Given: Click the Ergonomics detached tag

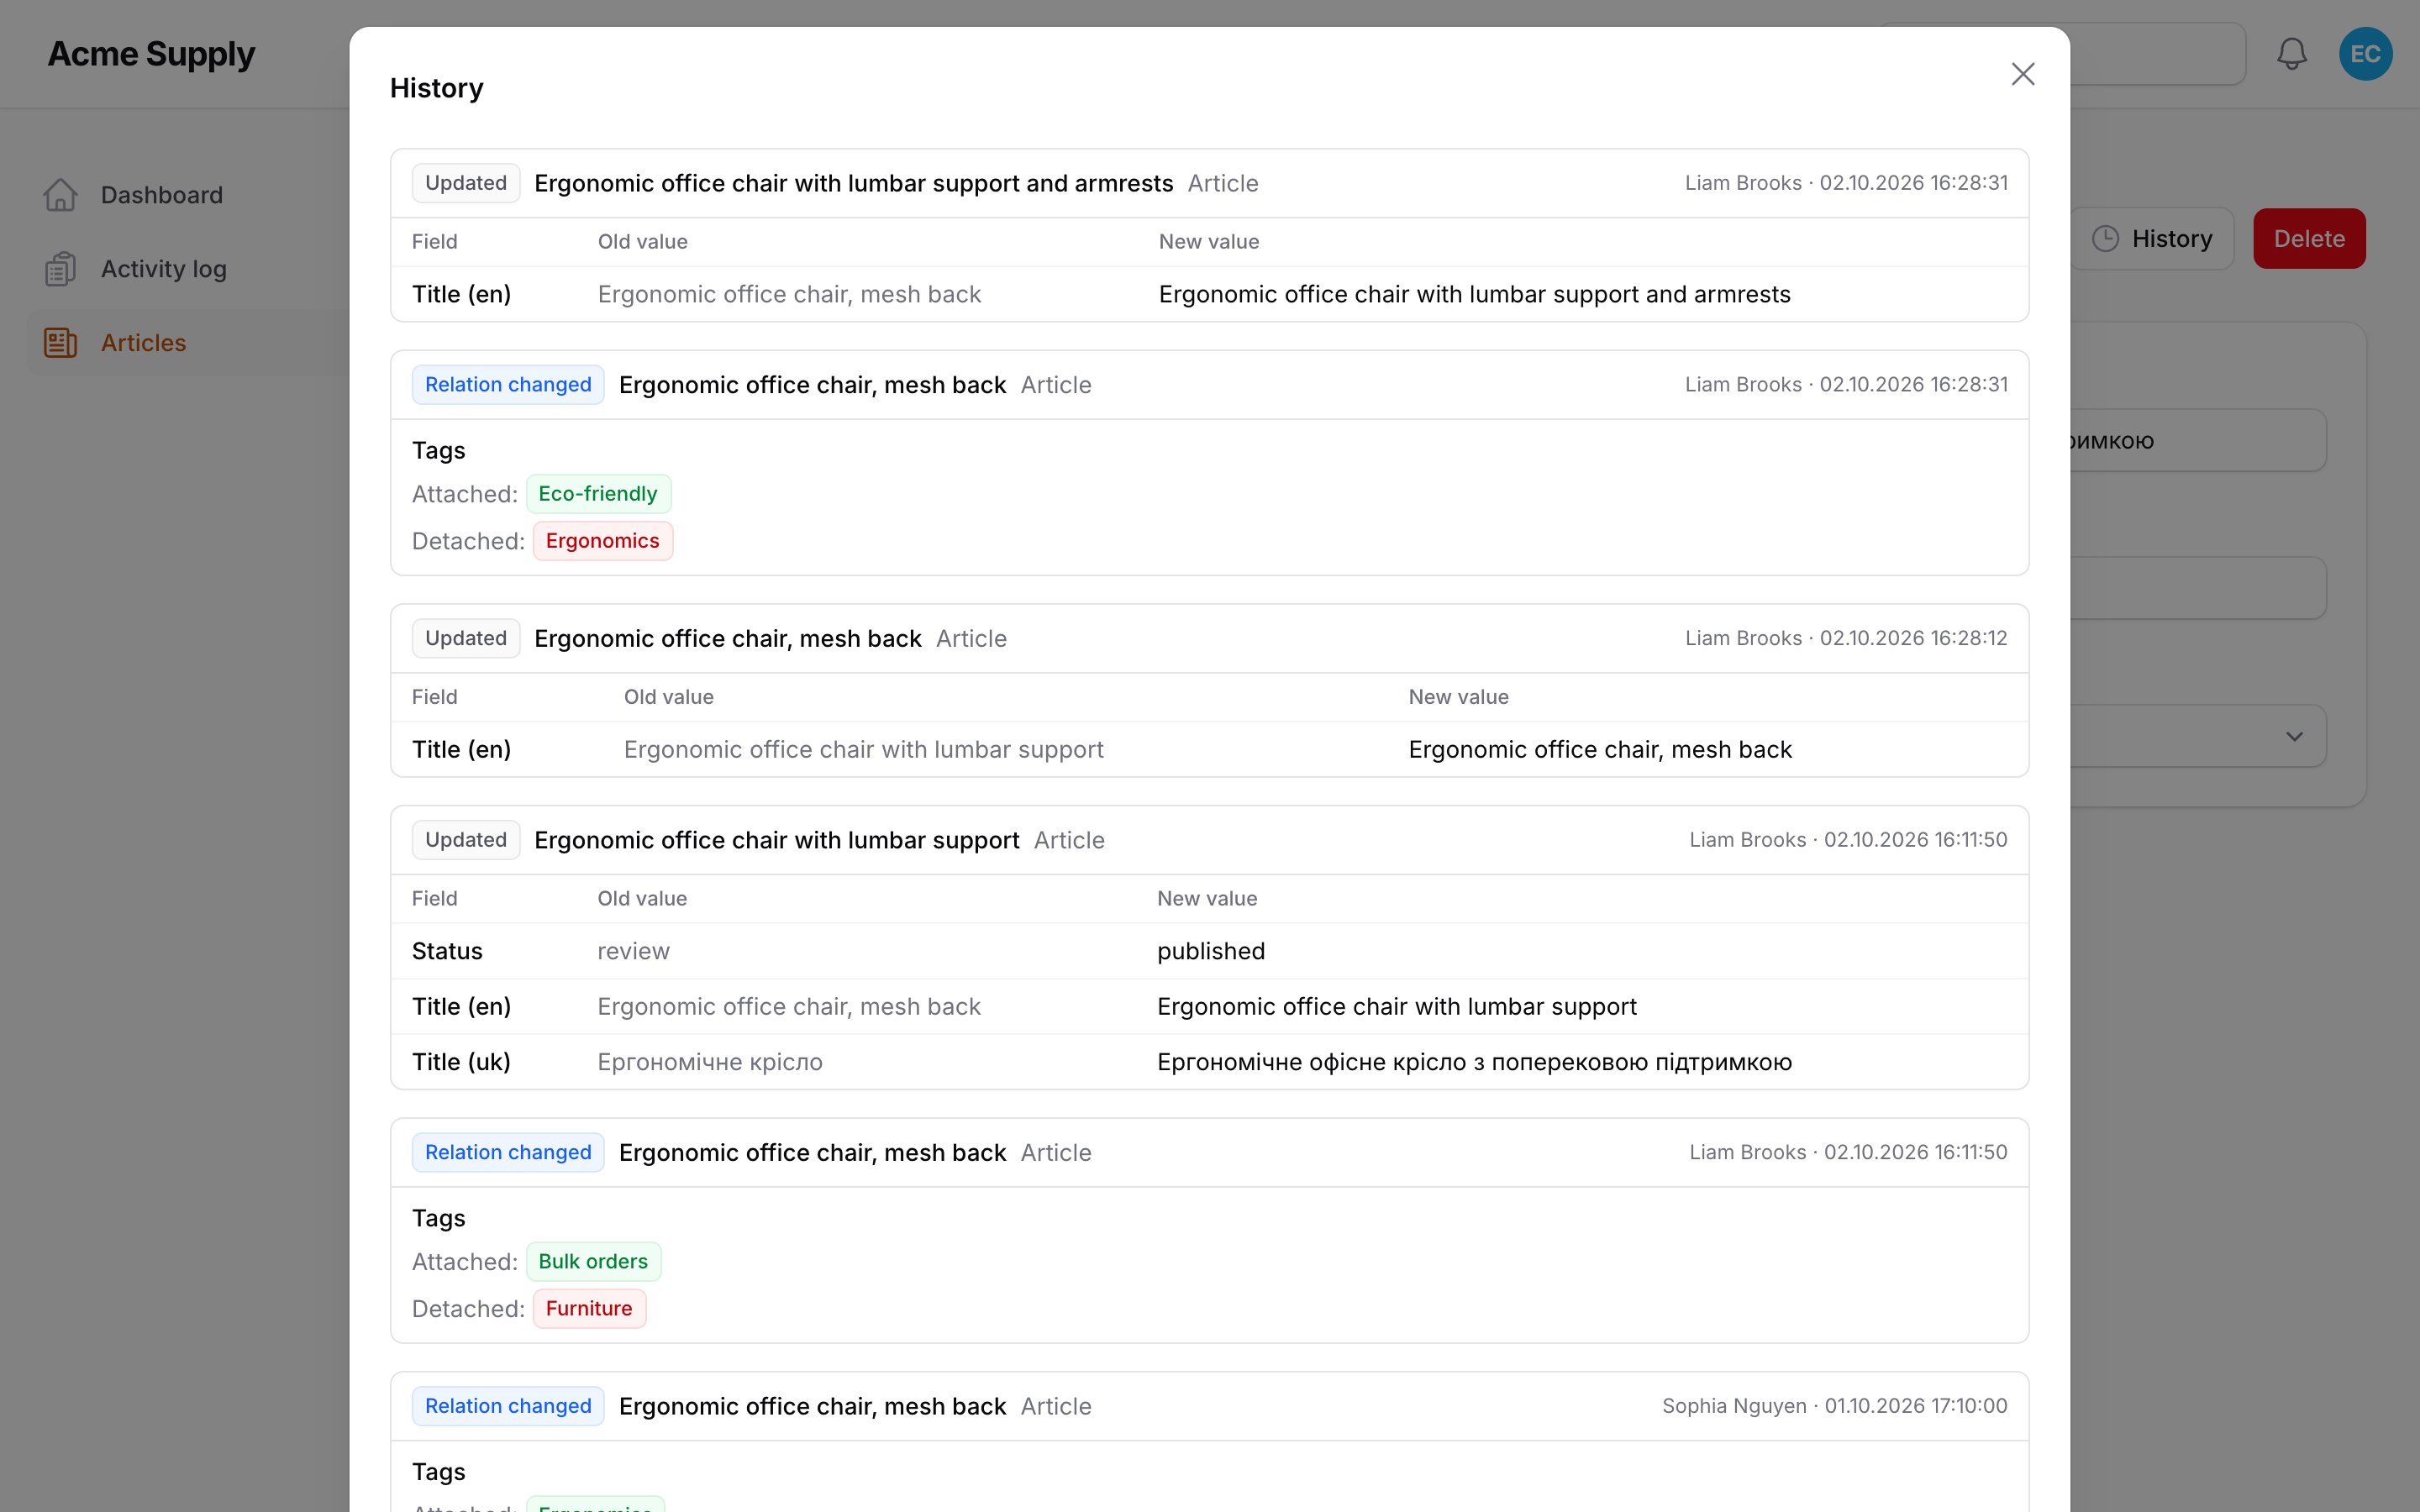Looking at the screenshot, I should point(602,541).
